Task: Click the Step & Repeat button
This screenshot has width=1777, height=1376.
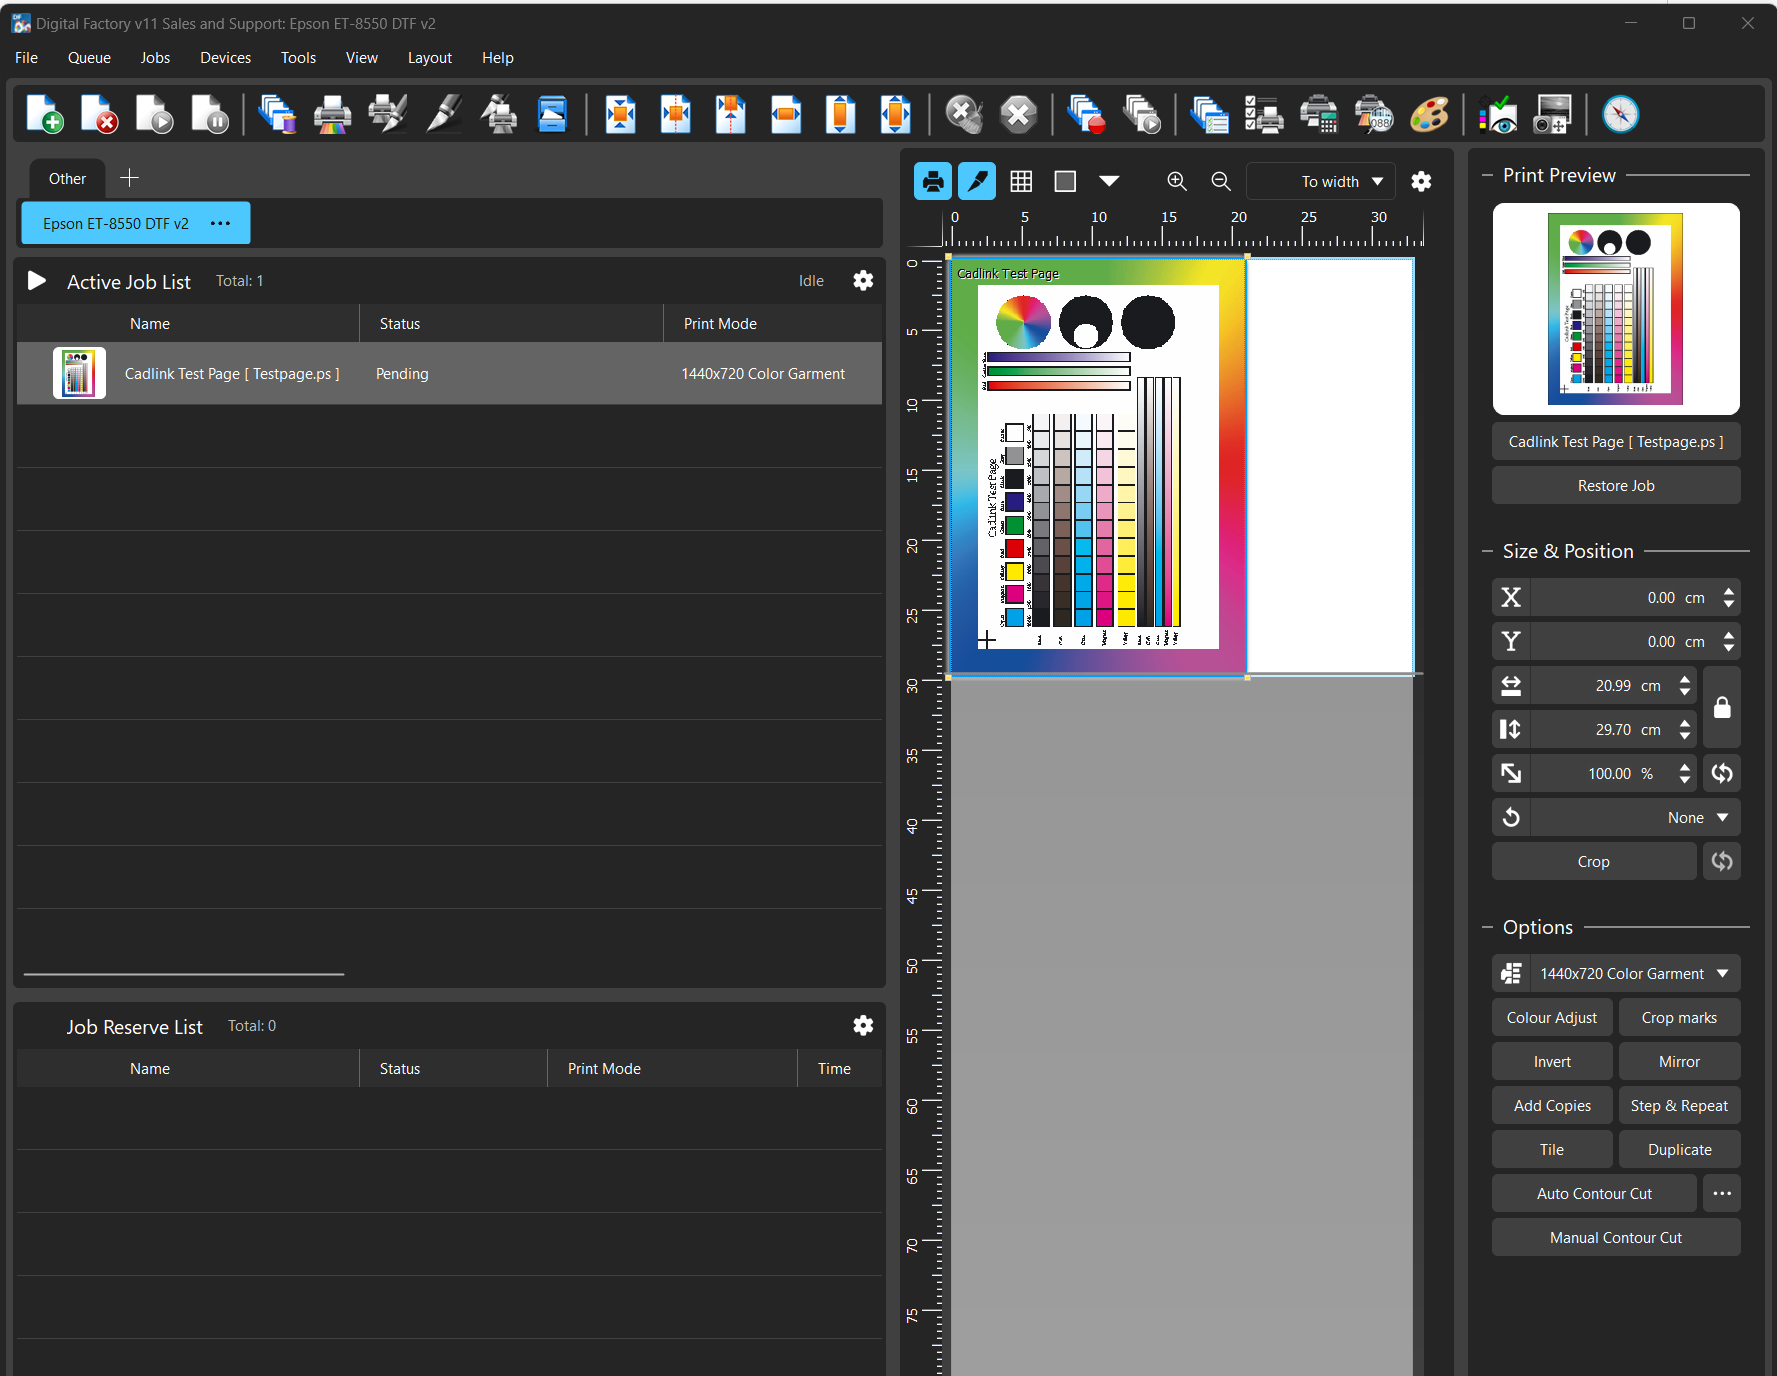Action: (1679, 1105)
